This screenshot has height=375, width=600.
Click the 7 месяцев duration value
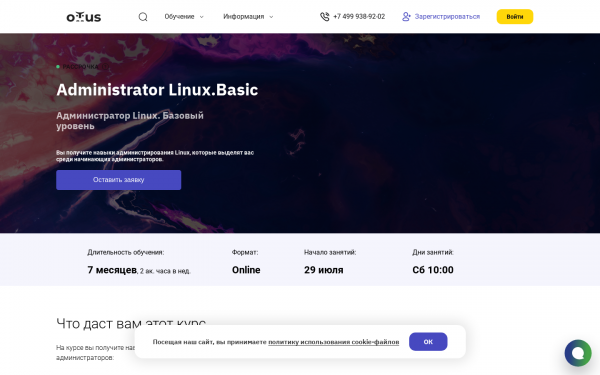pos(112,270)
